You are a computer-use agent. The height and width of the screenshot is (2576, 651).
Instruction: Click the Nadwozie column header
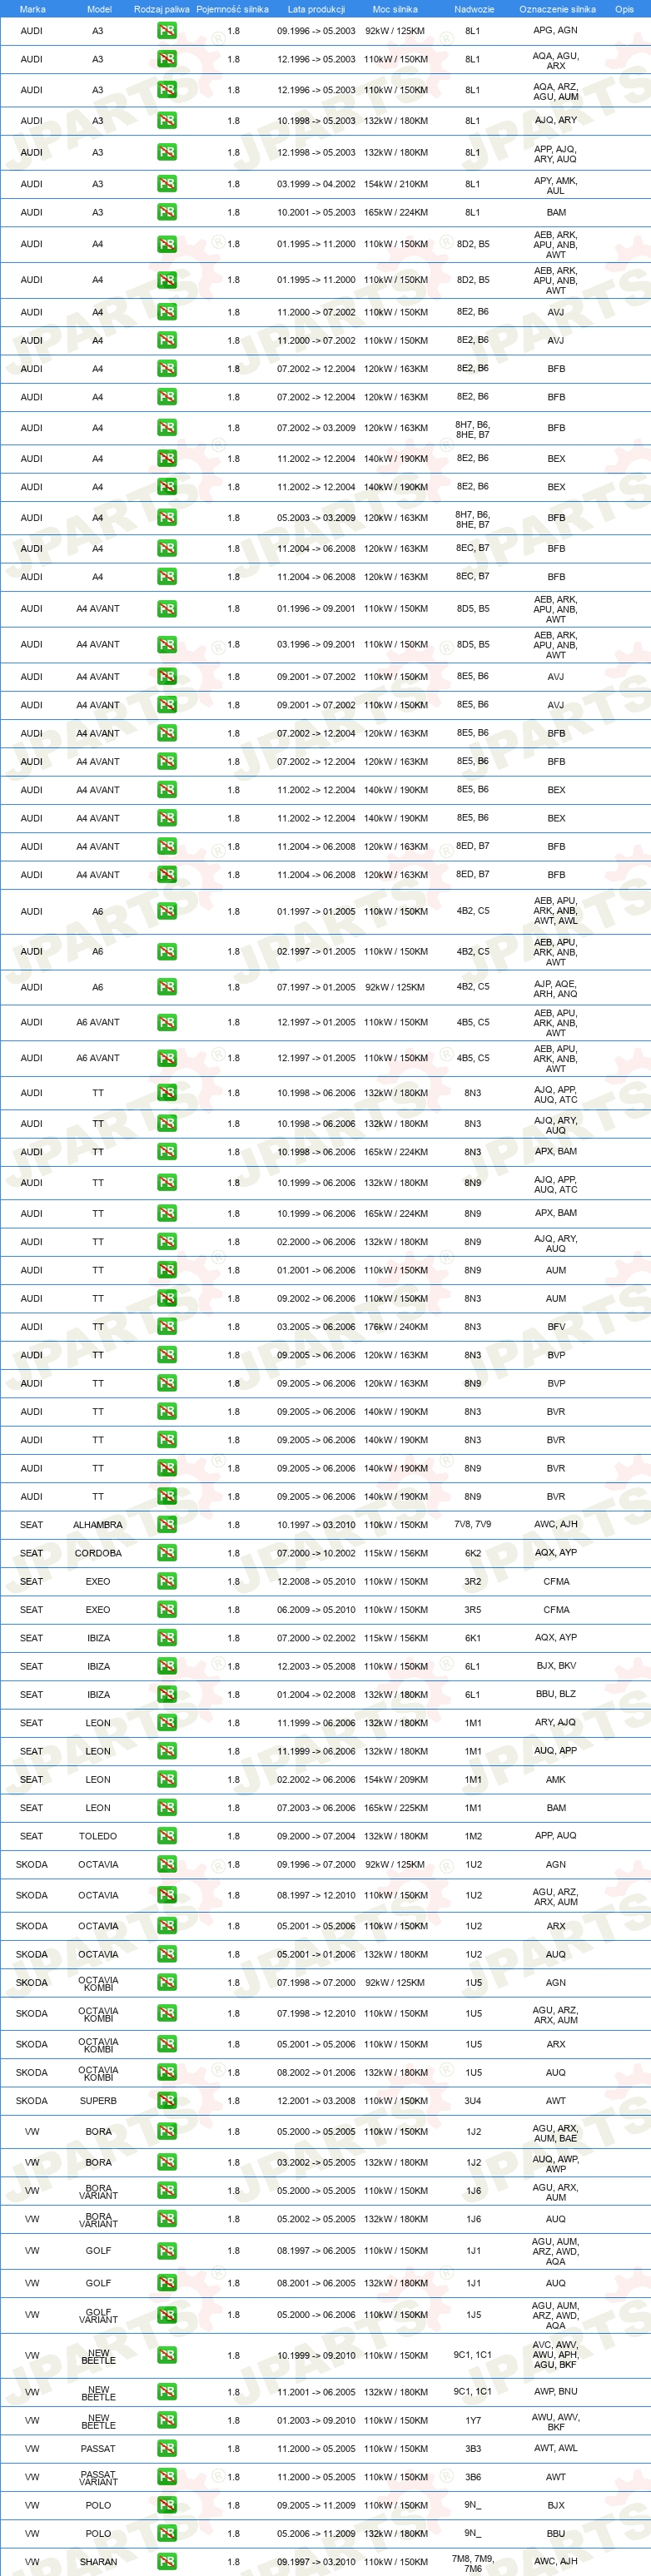tap(474, 9)
